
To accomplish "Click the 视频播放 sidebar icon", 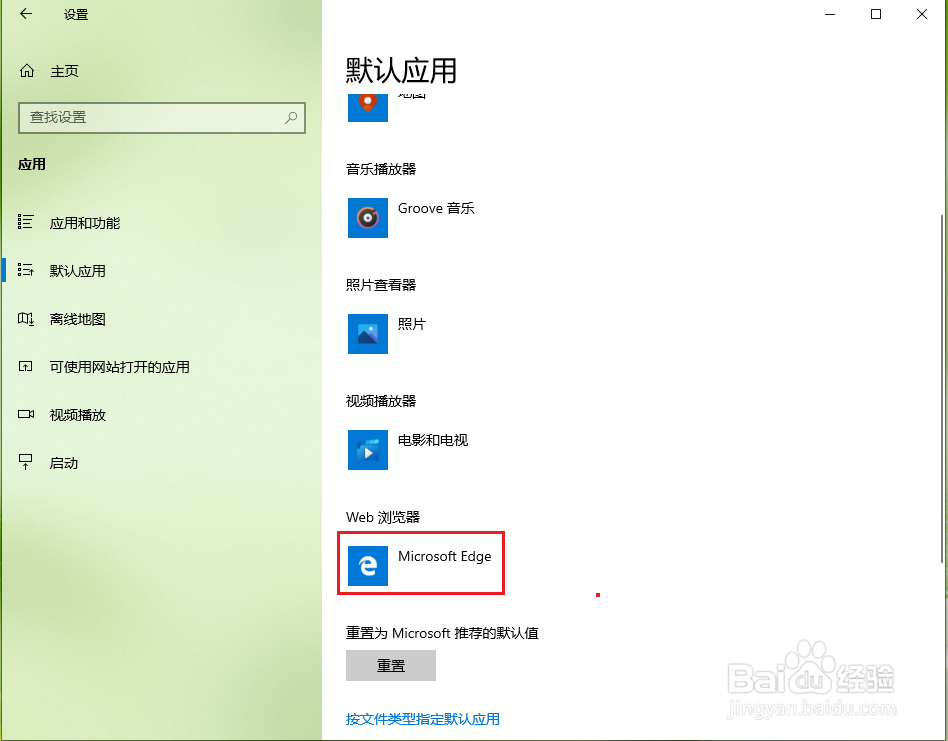I will tap(27, 415).
